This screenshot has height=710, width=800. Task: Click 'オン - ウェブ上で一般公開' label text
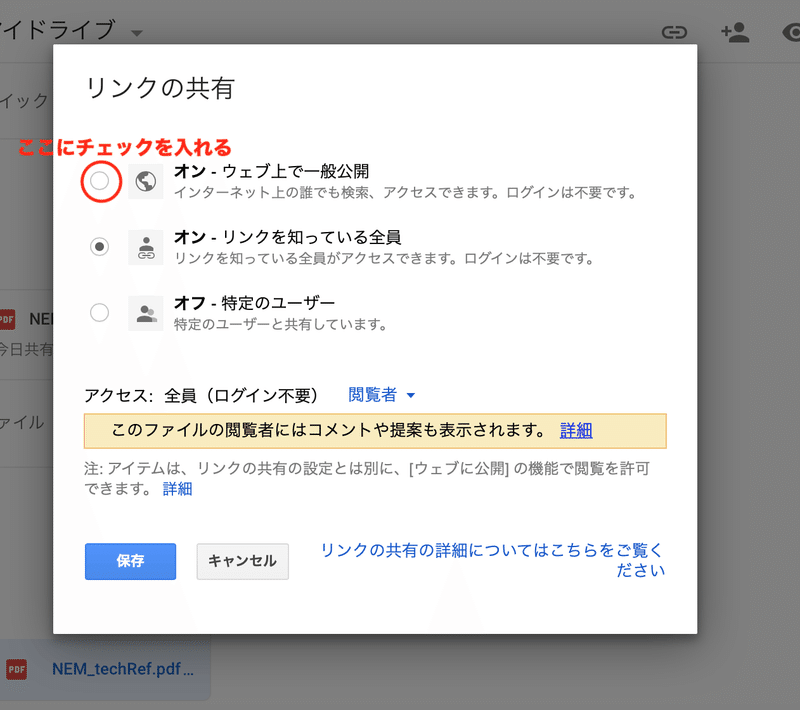point(271,171)
